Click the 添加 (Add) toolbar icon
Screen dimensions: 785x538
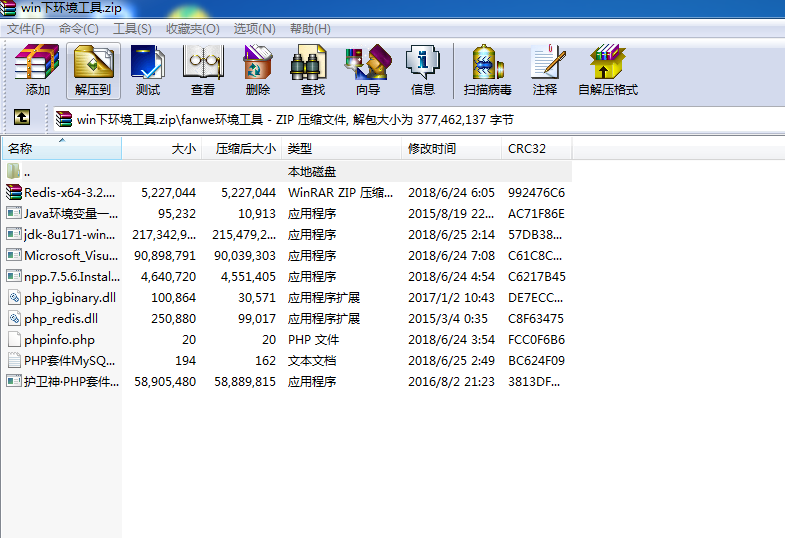pos(37,70)
